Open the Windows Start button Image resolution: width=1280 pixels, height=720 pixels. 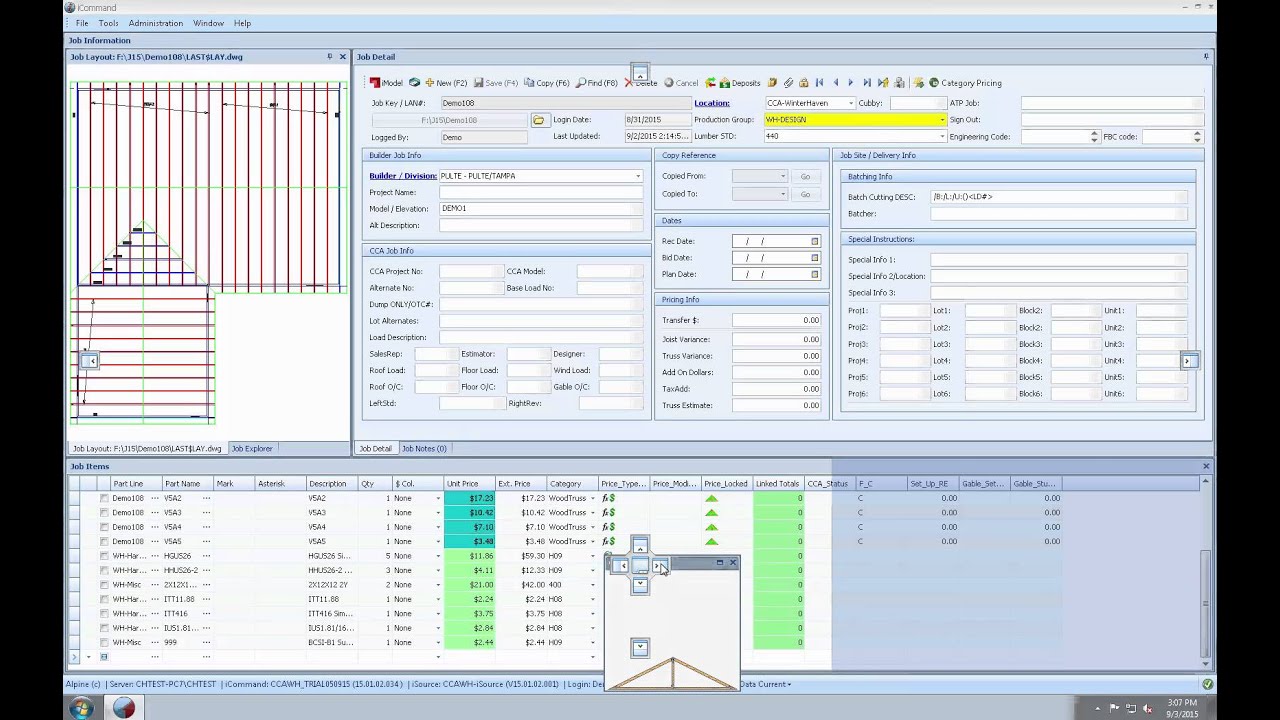pos(82,707)
